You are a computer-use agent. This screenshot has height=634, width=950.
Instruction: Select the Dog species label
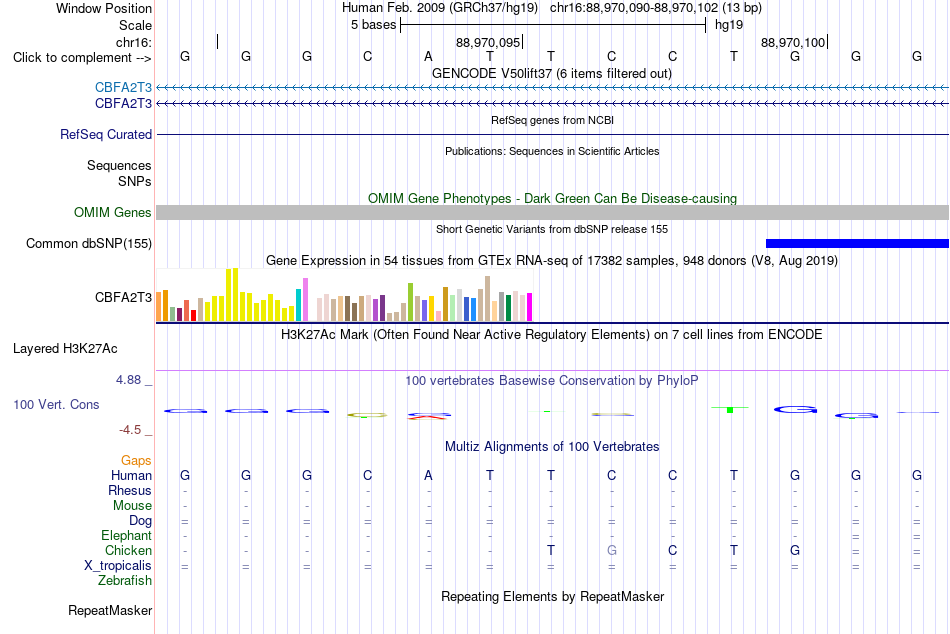(x=140, y=521)
